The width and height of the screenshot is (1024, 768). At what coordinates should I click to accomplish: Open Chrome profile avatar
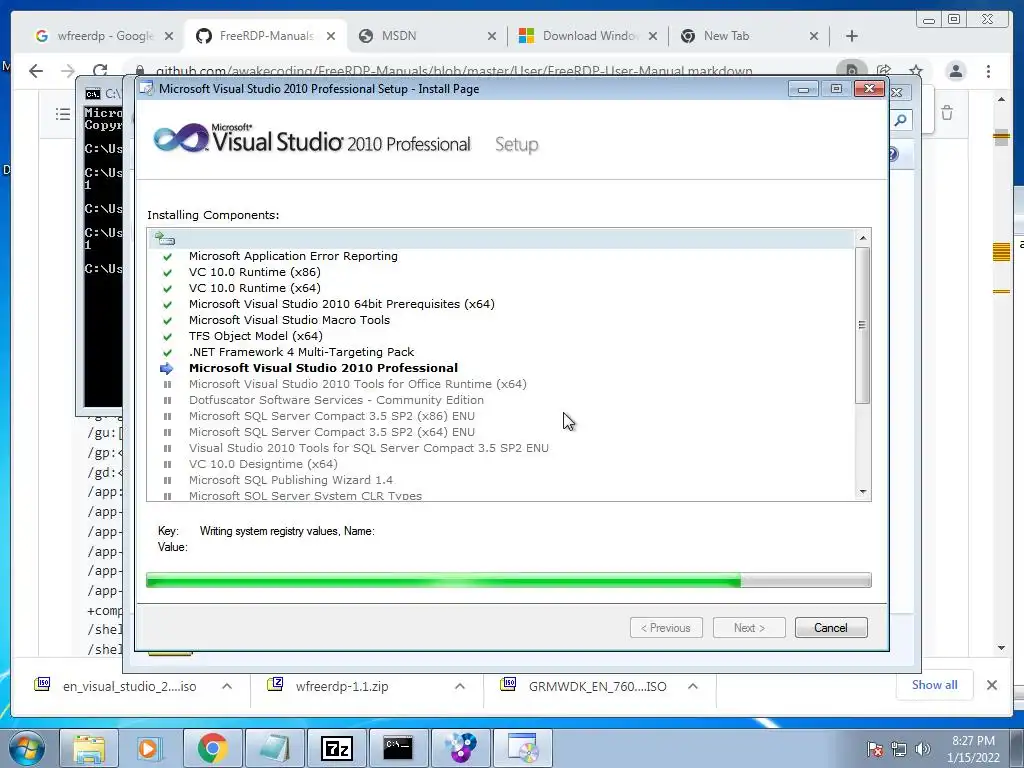pyautogui.click(x=955, y=71)
